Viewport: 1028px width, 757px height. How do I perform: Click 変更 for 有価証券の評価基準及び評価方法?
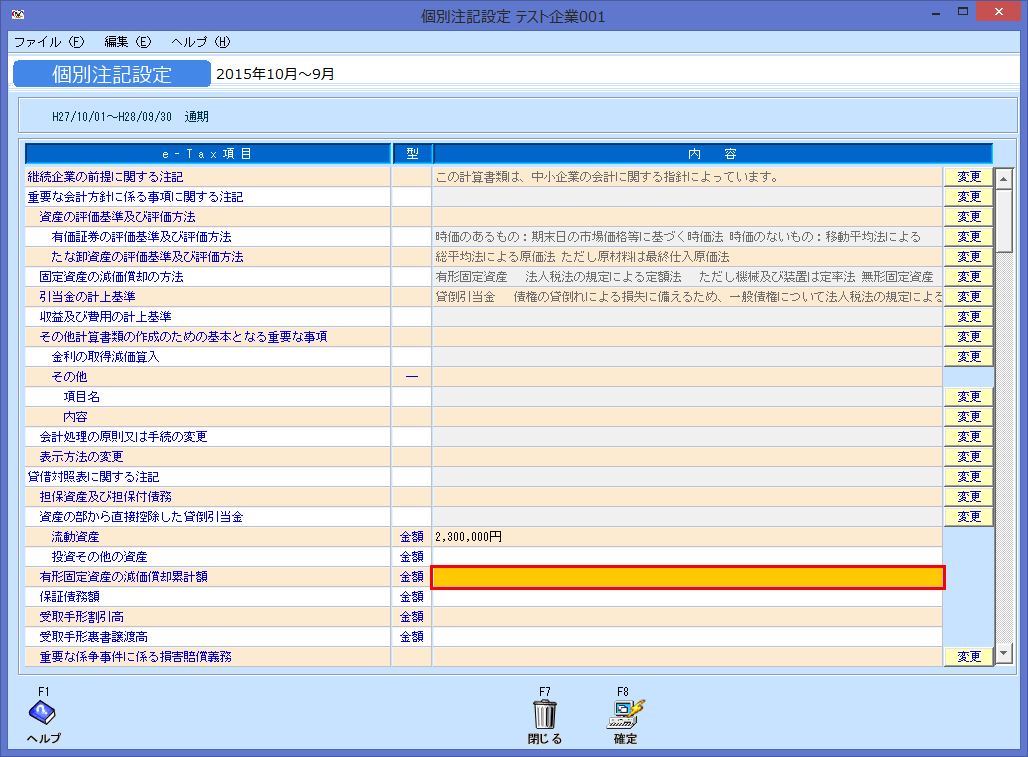click(x=967, y=236)
